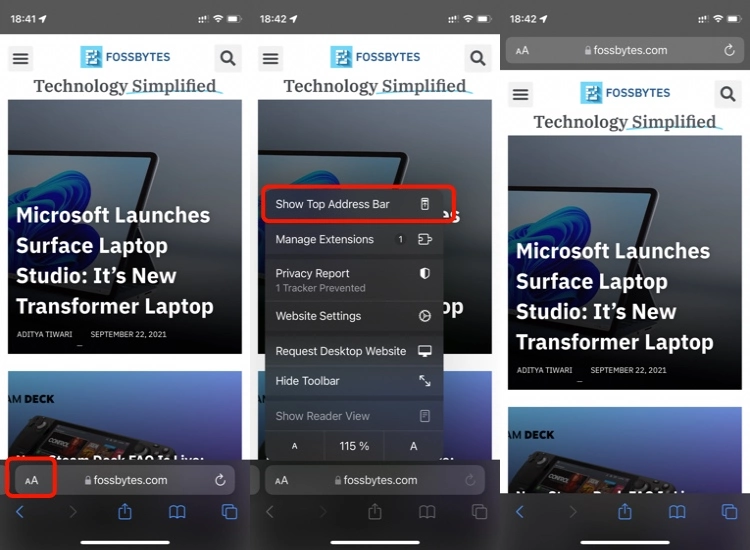Image resolution: width=750 pixels, height=550 pixels.
Task: Open the Steam Deck article thumbnail on the left phone
Action: 125,415
